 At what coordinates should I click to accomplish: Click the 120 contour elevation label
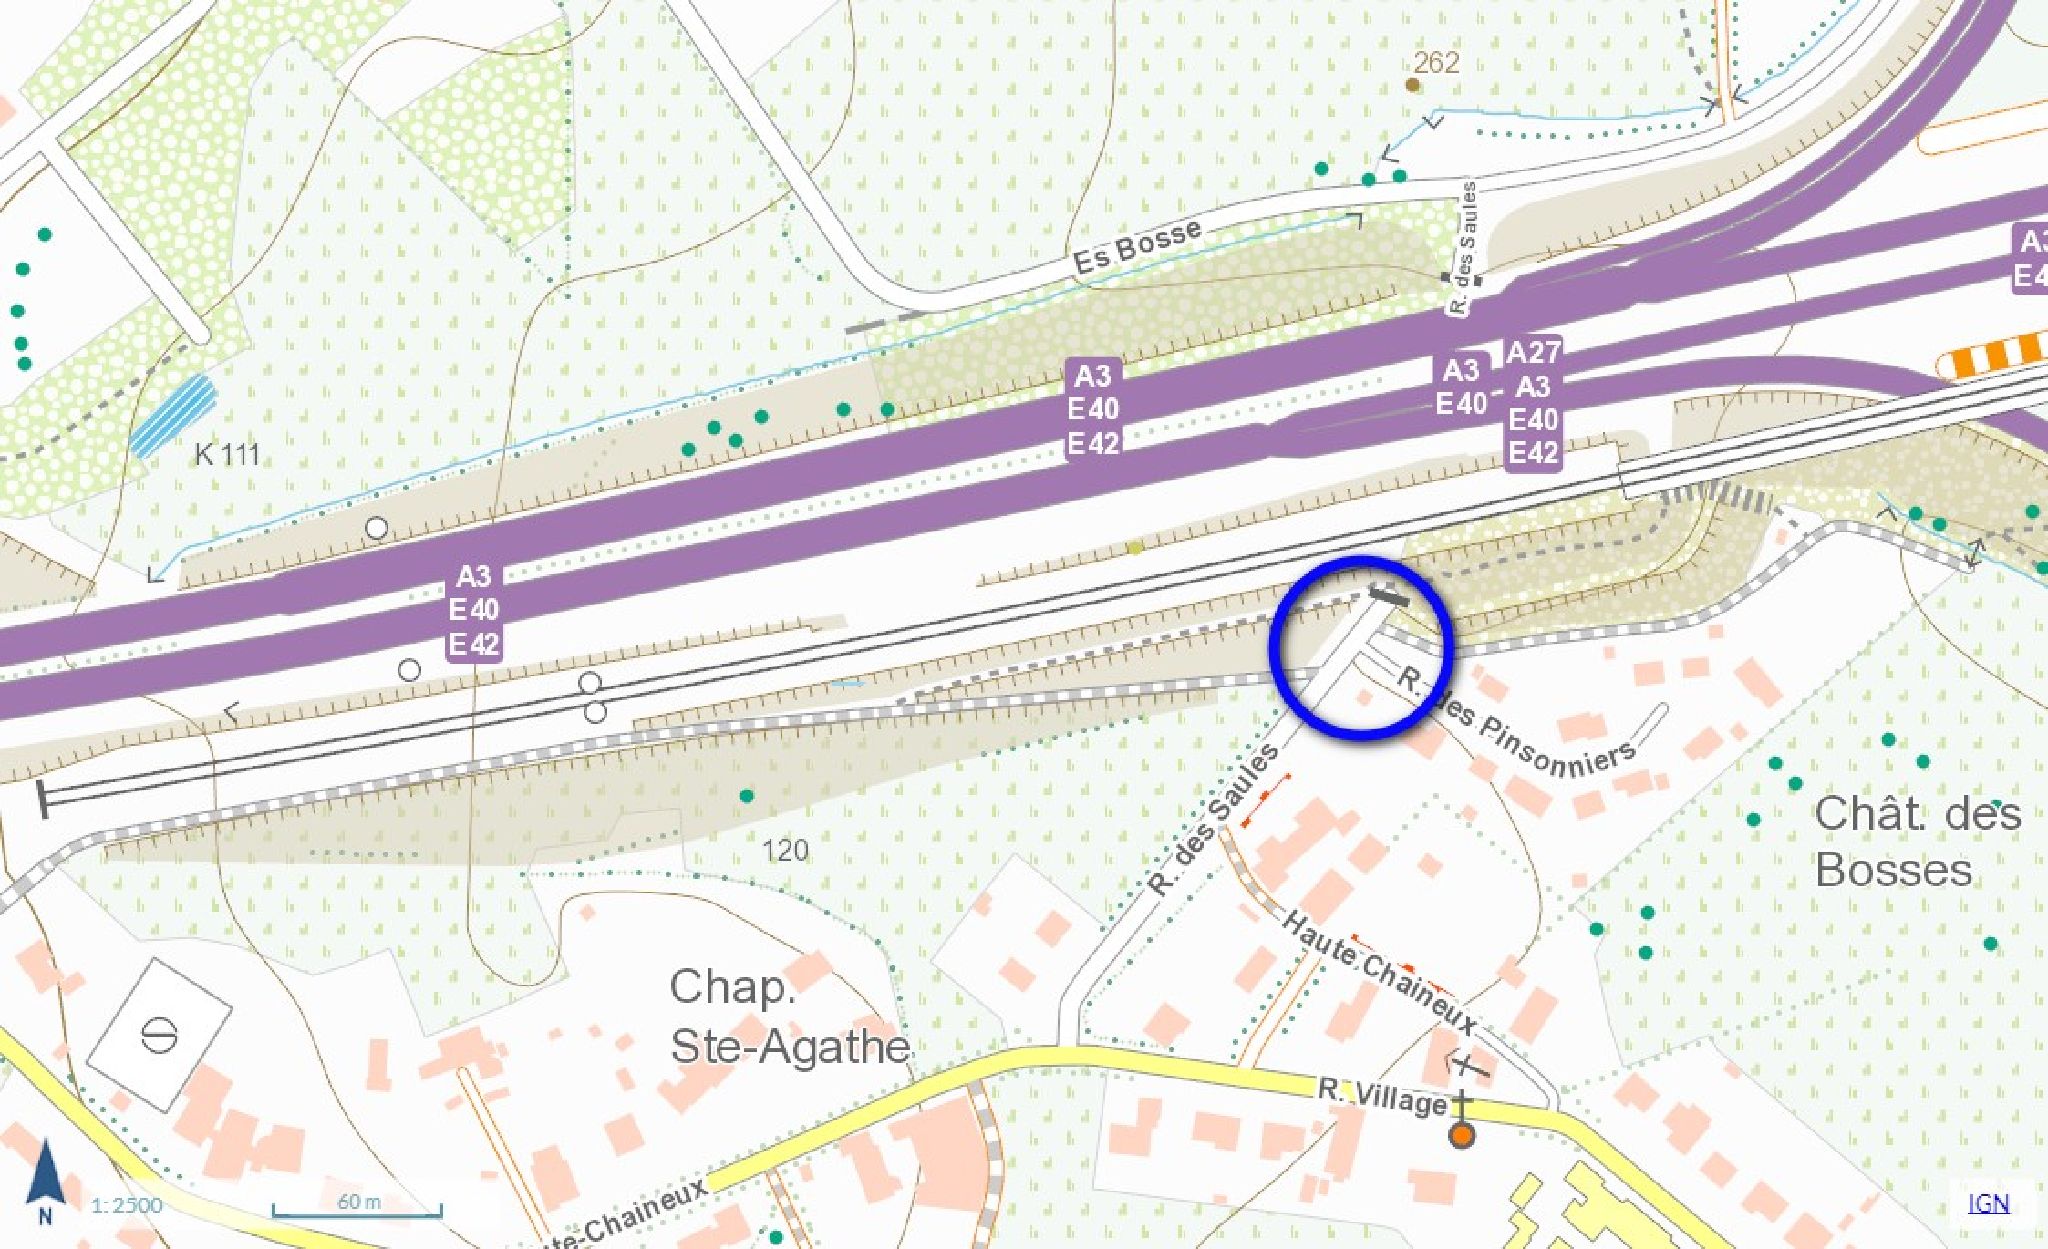pyautogui.click(x=785, y=850)
